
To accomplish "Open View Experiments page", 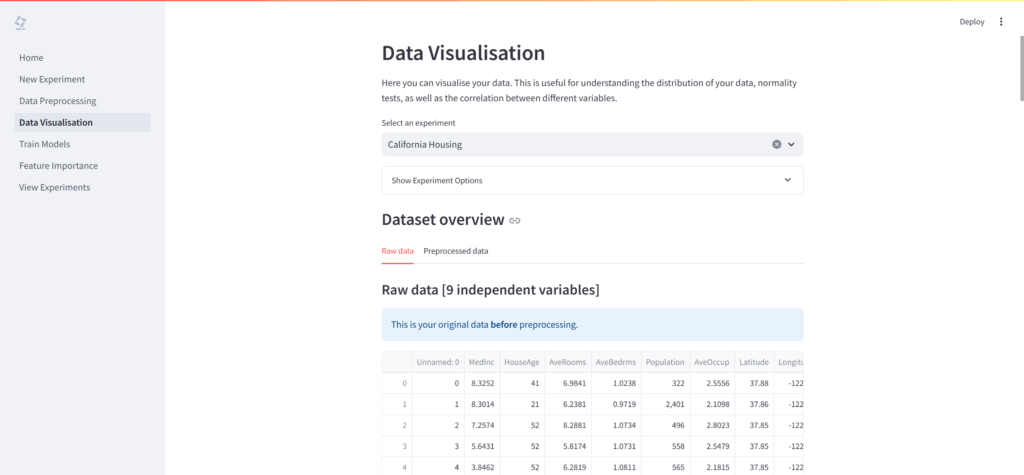I will (54, 187).
